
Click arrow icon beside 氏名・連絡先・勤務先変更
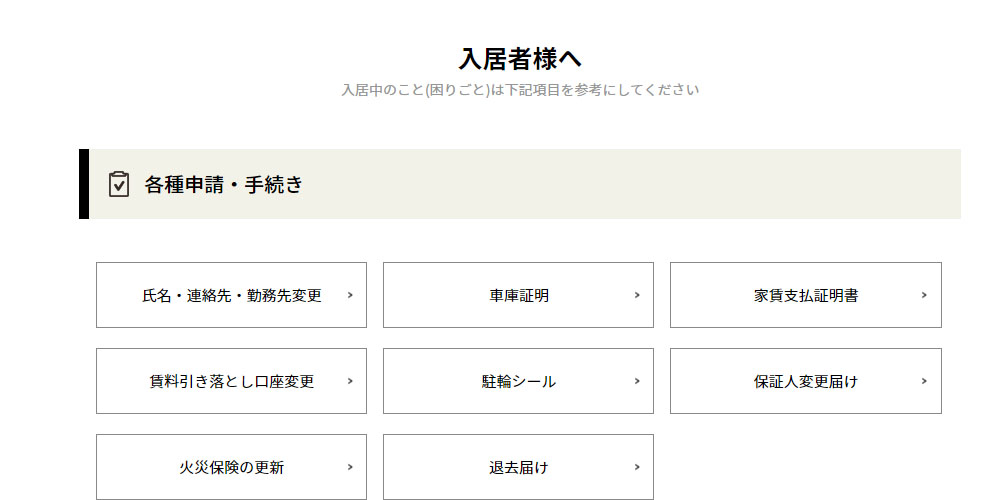coord(350,295)
